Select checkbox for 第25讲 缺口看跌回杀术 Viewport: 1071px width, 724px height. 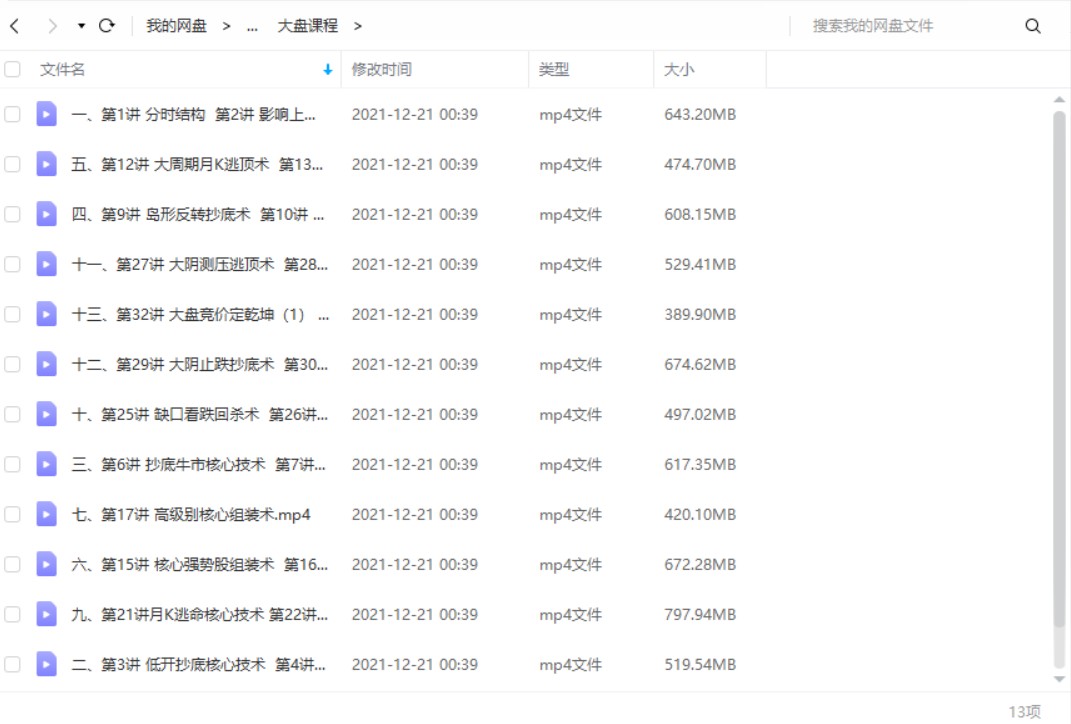(12, 414)
